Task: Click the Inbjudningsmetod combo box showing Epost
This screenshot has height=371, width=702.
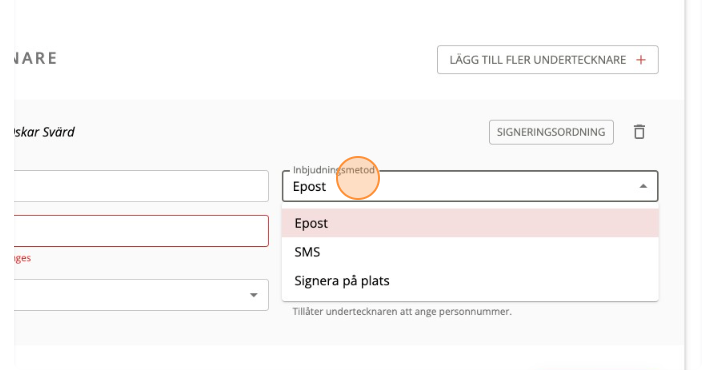Action: click(470, 186)
